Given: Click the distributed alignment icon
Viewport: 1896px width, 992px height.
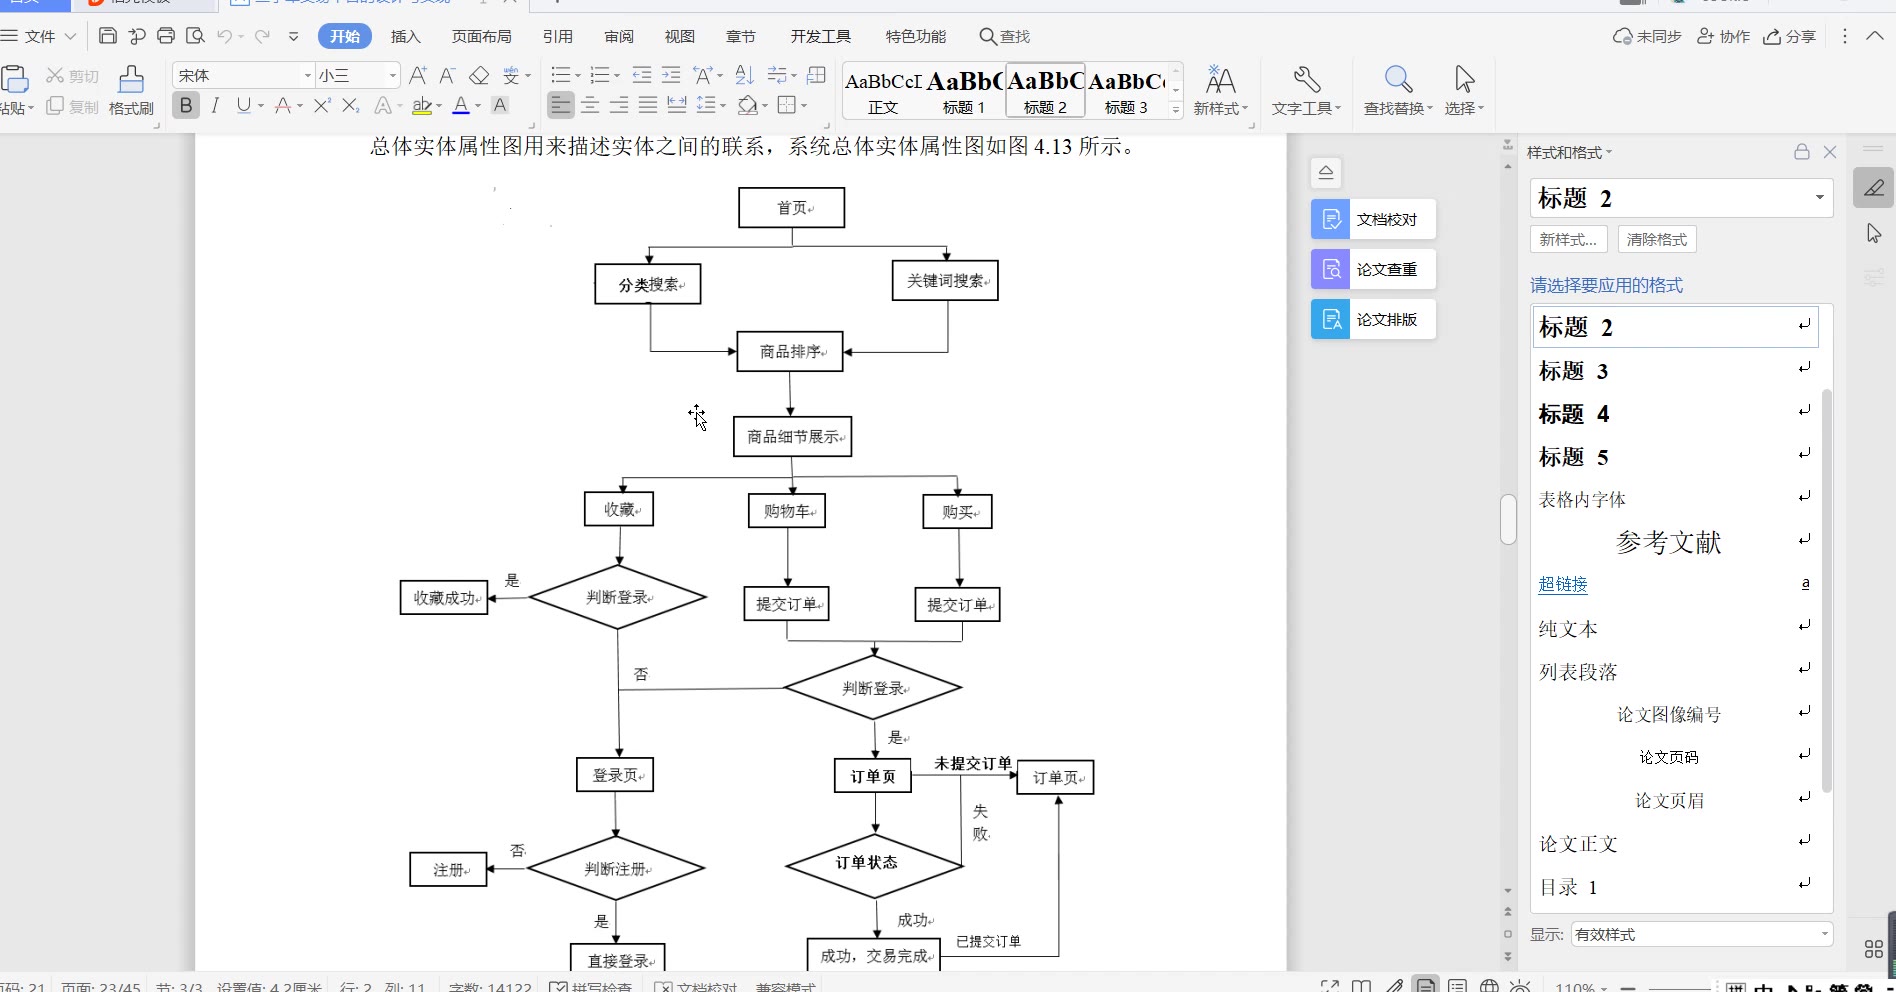Looking at the screenshot, I should 677,105.
